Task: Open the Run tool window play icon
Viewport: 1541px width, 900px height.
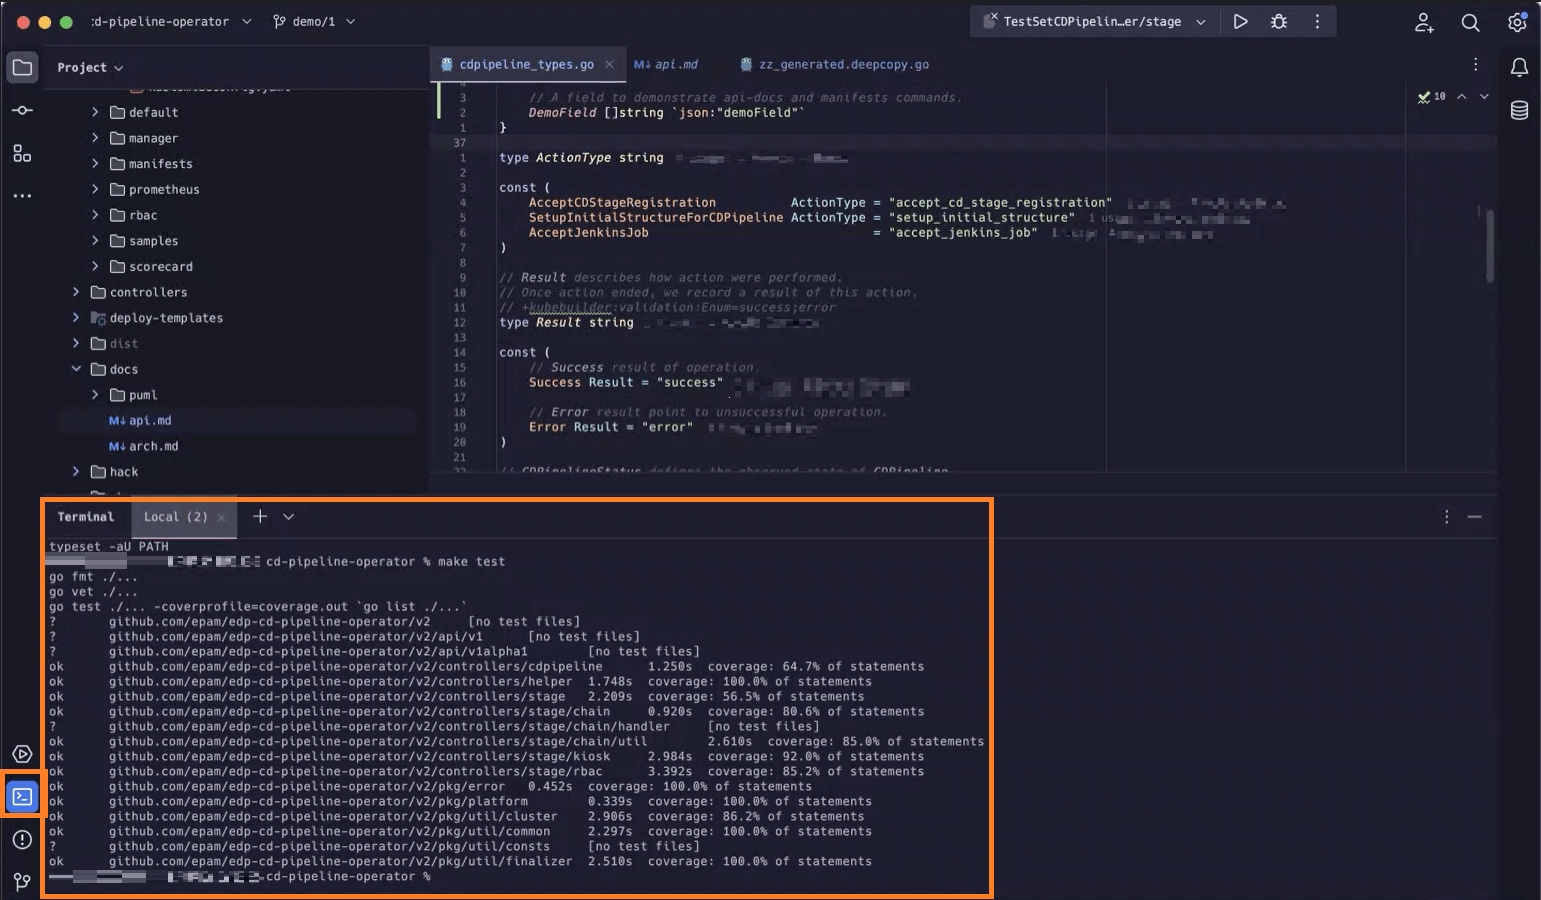Action: (22, 754)
